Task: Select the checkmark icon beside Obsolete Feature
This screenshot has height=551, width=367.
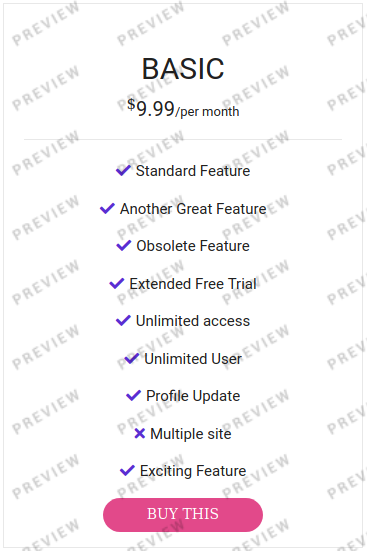Action: [x=123, y=246]
